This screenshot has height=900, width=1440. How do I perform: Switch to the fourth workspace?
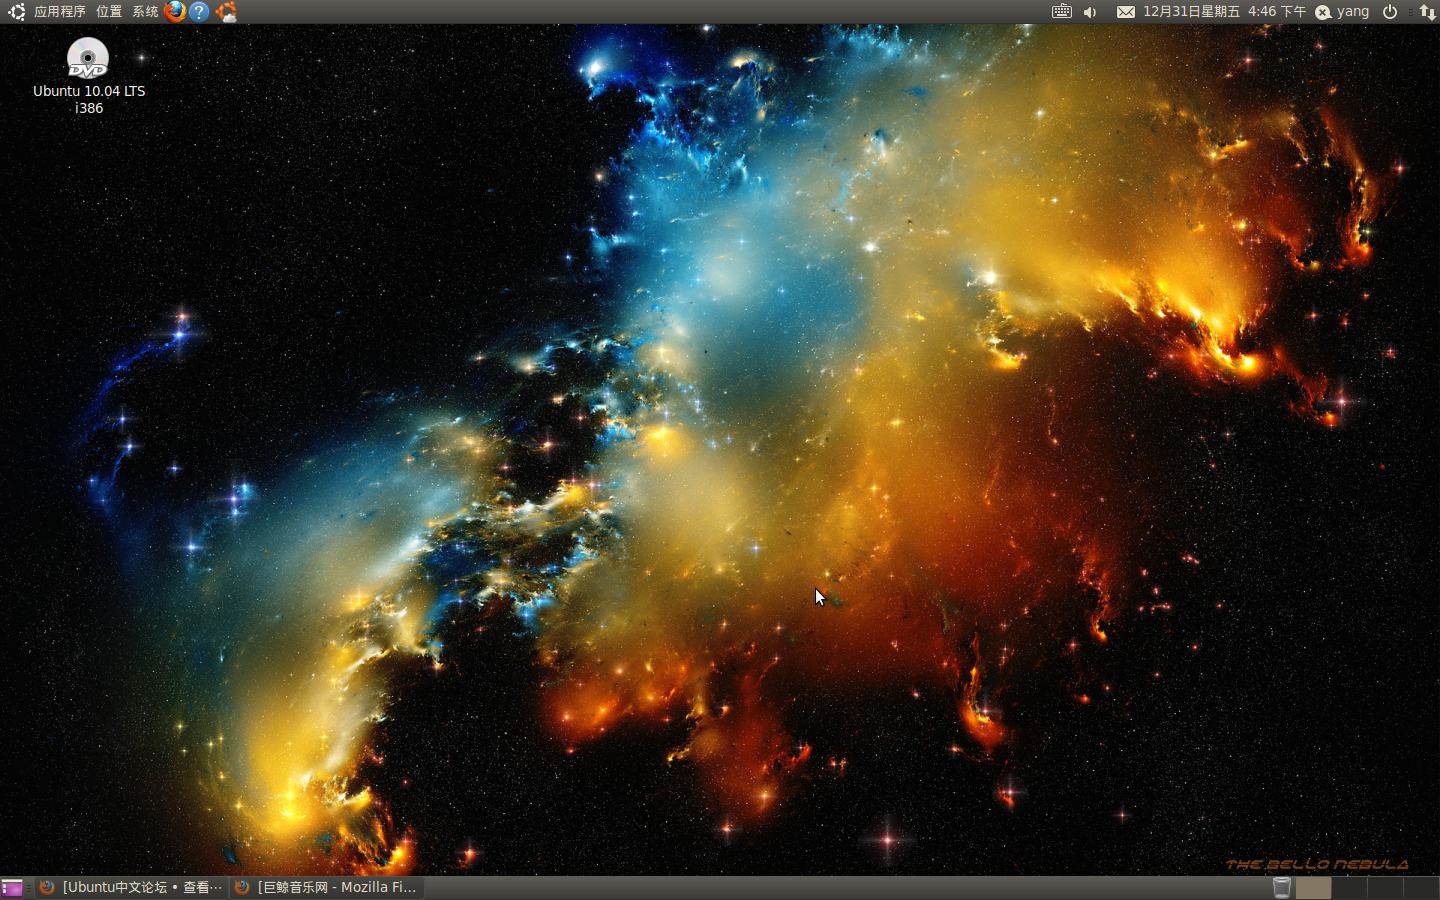(1421, 887)
